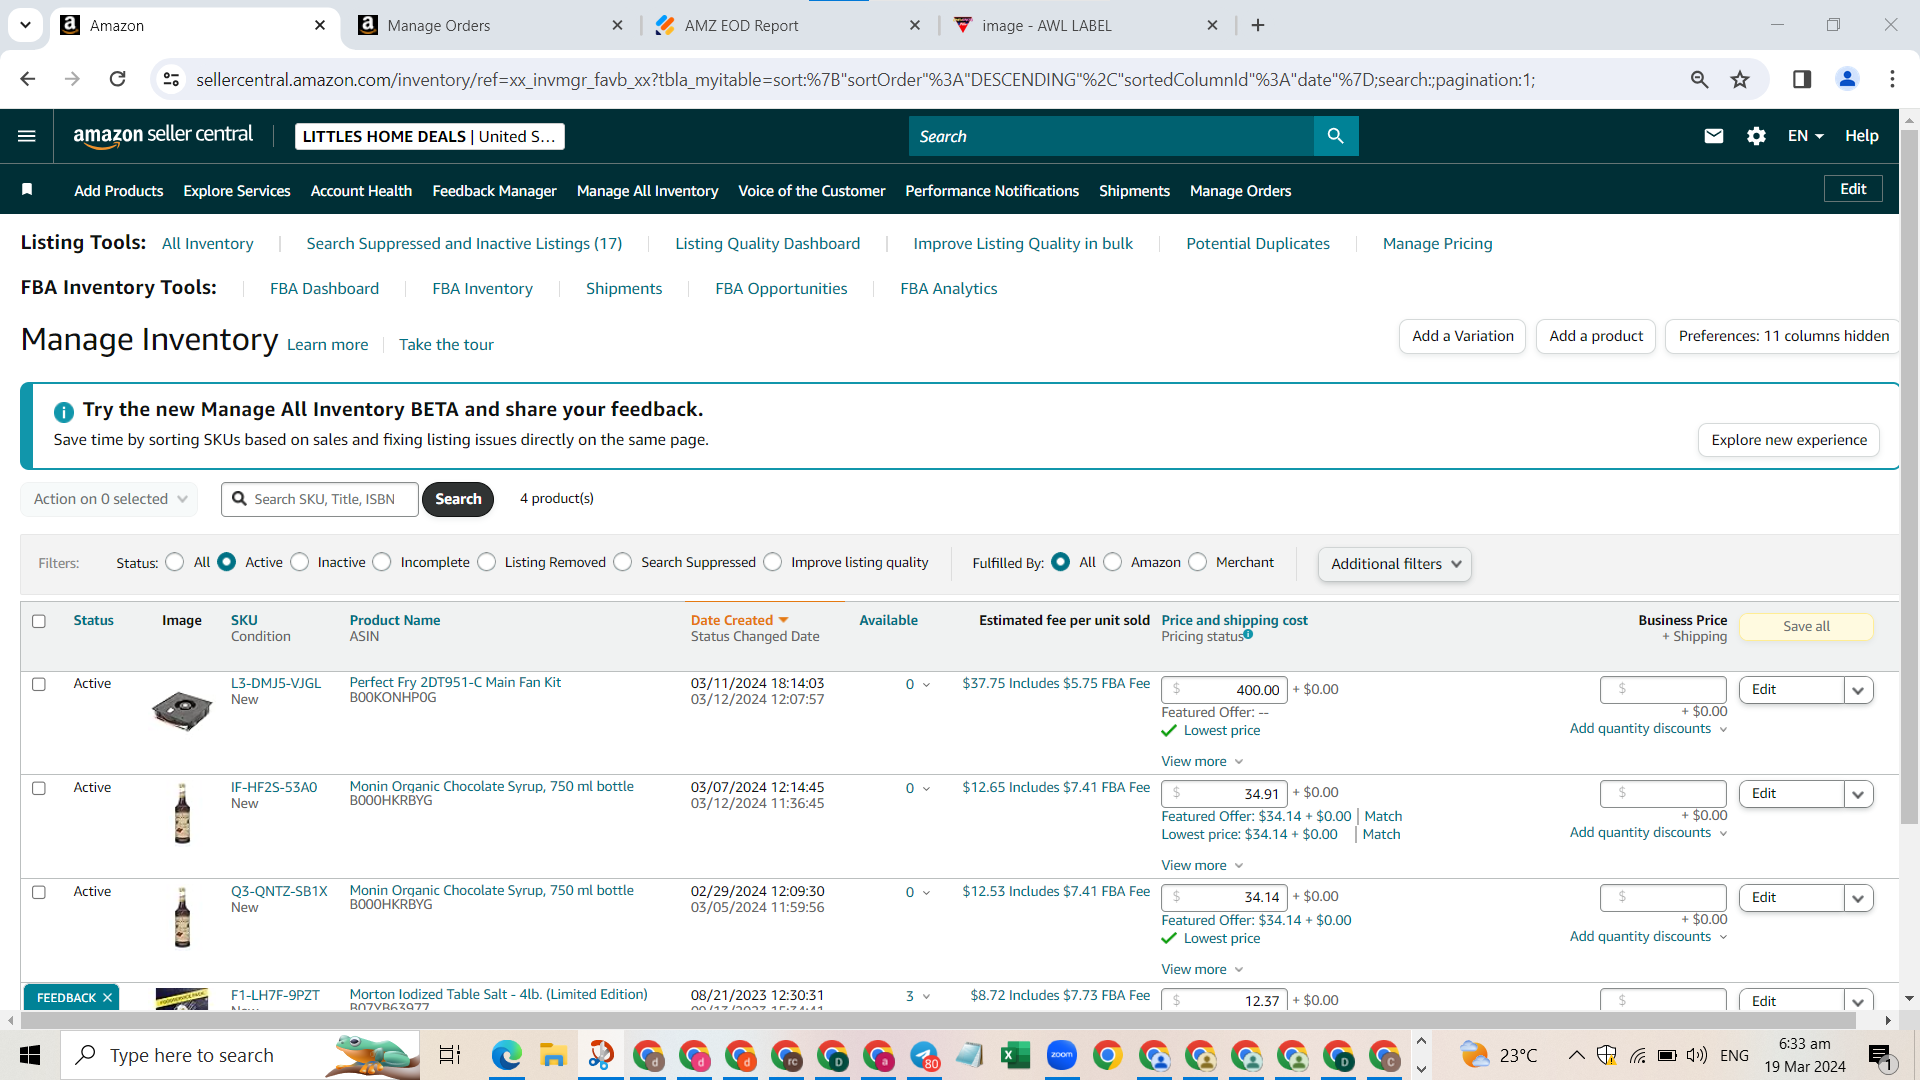The height and width of the screenshot is (1080, 1920).
Task: Open the messages envelope icon
Action: (1713, 136)
